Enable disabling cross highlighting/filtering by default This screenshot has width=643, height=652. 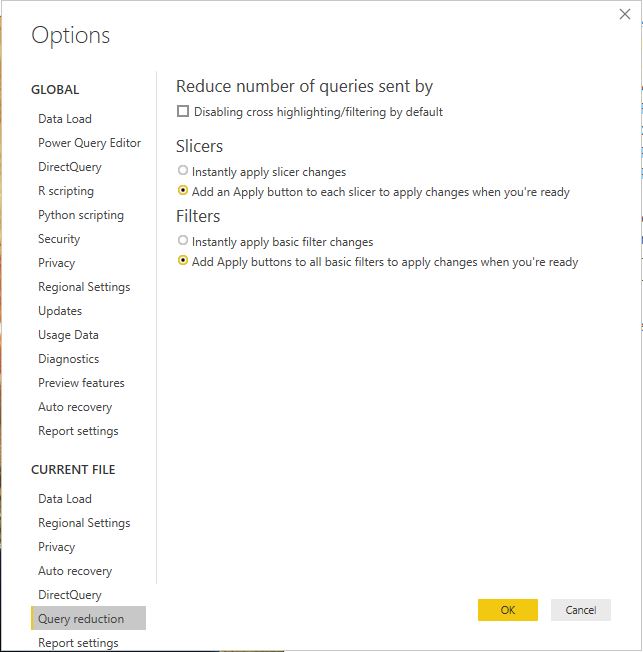point(183,112)
